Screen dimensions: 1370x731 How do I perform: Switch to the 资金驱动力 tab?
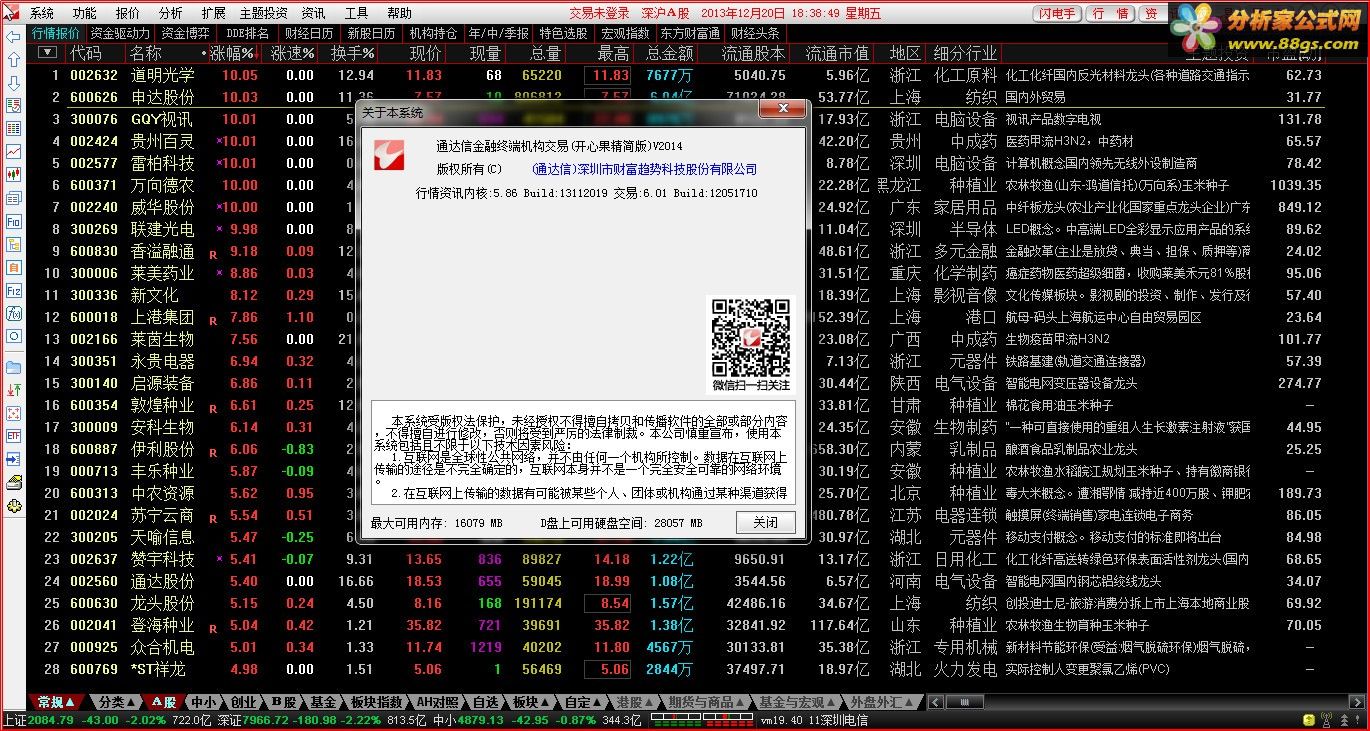120,33
